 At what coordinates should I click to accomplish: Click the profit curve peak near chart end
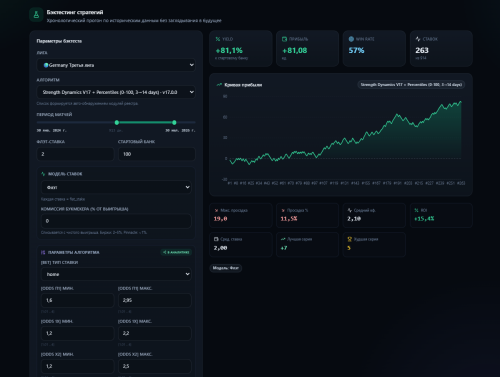click(461, 101)
